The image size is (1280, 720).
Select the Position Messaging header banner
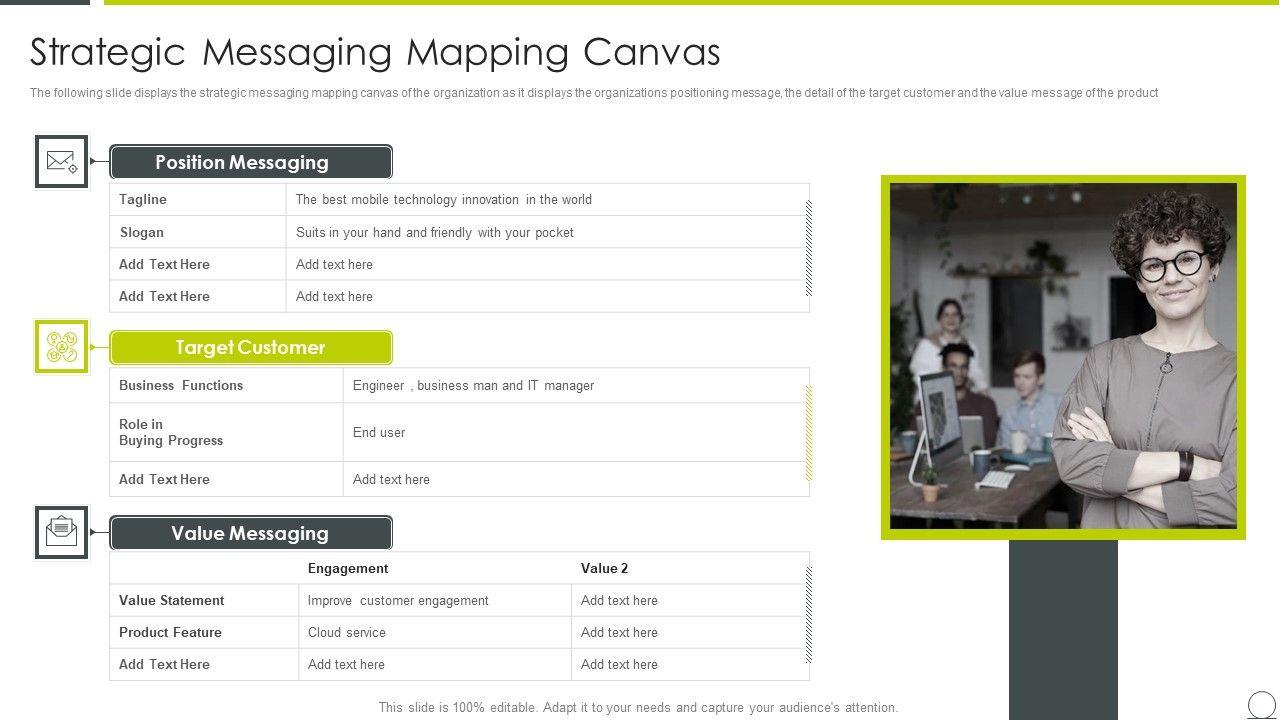(250, 162)
